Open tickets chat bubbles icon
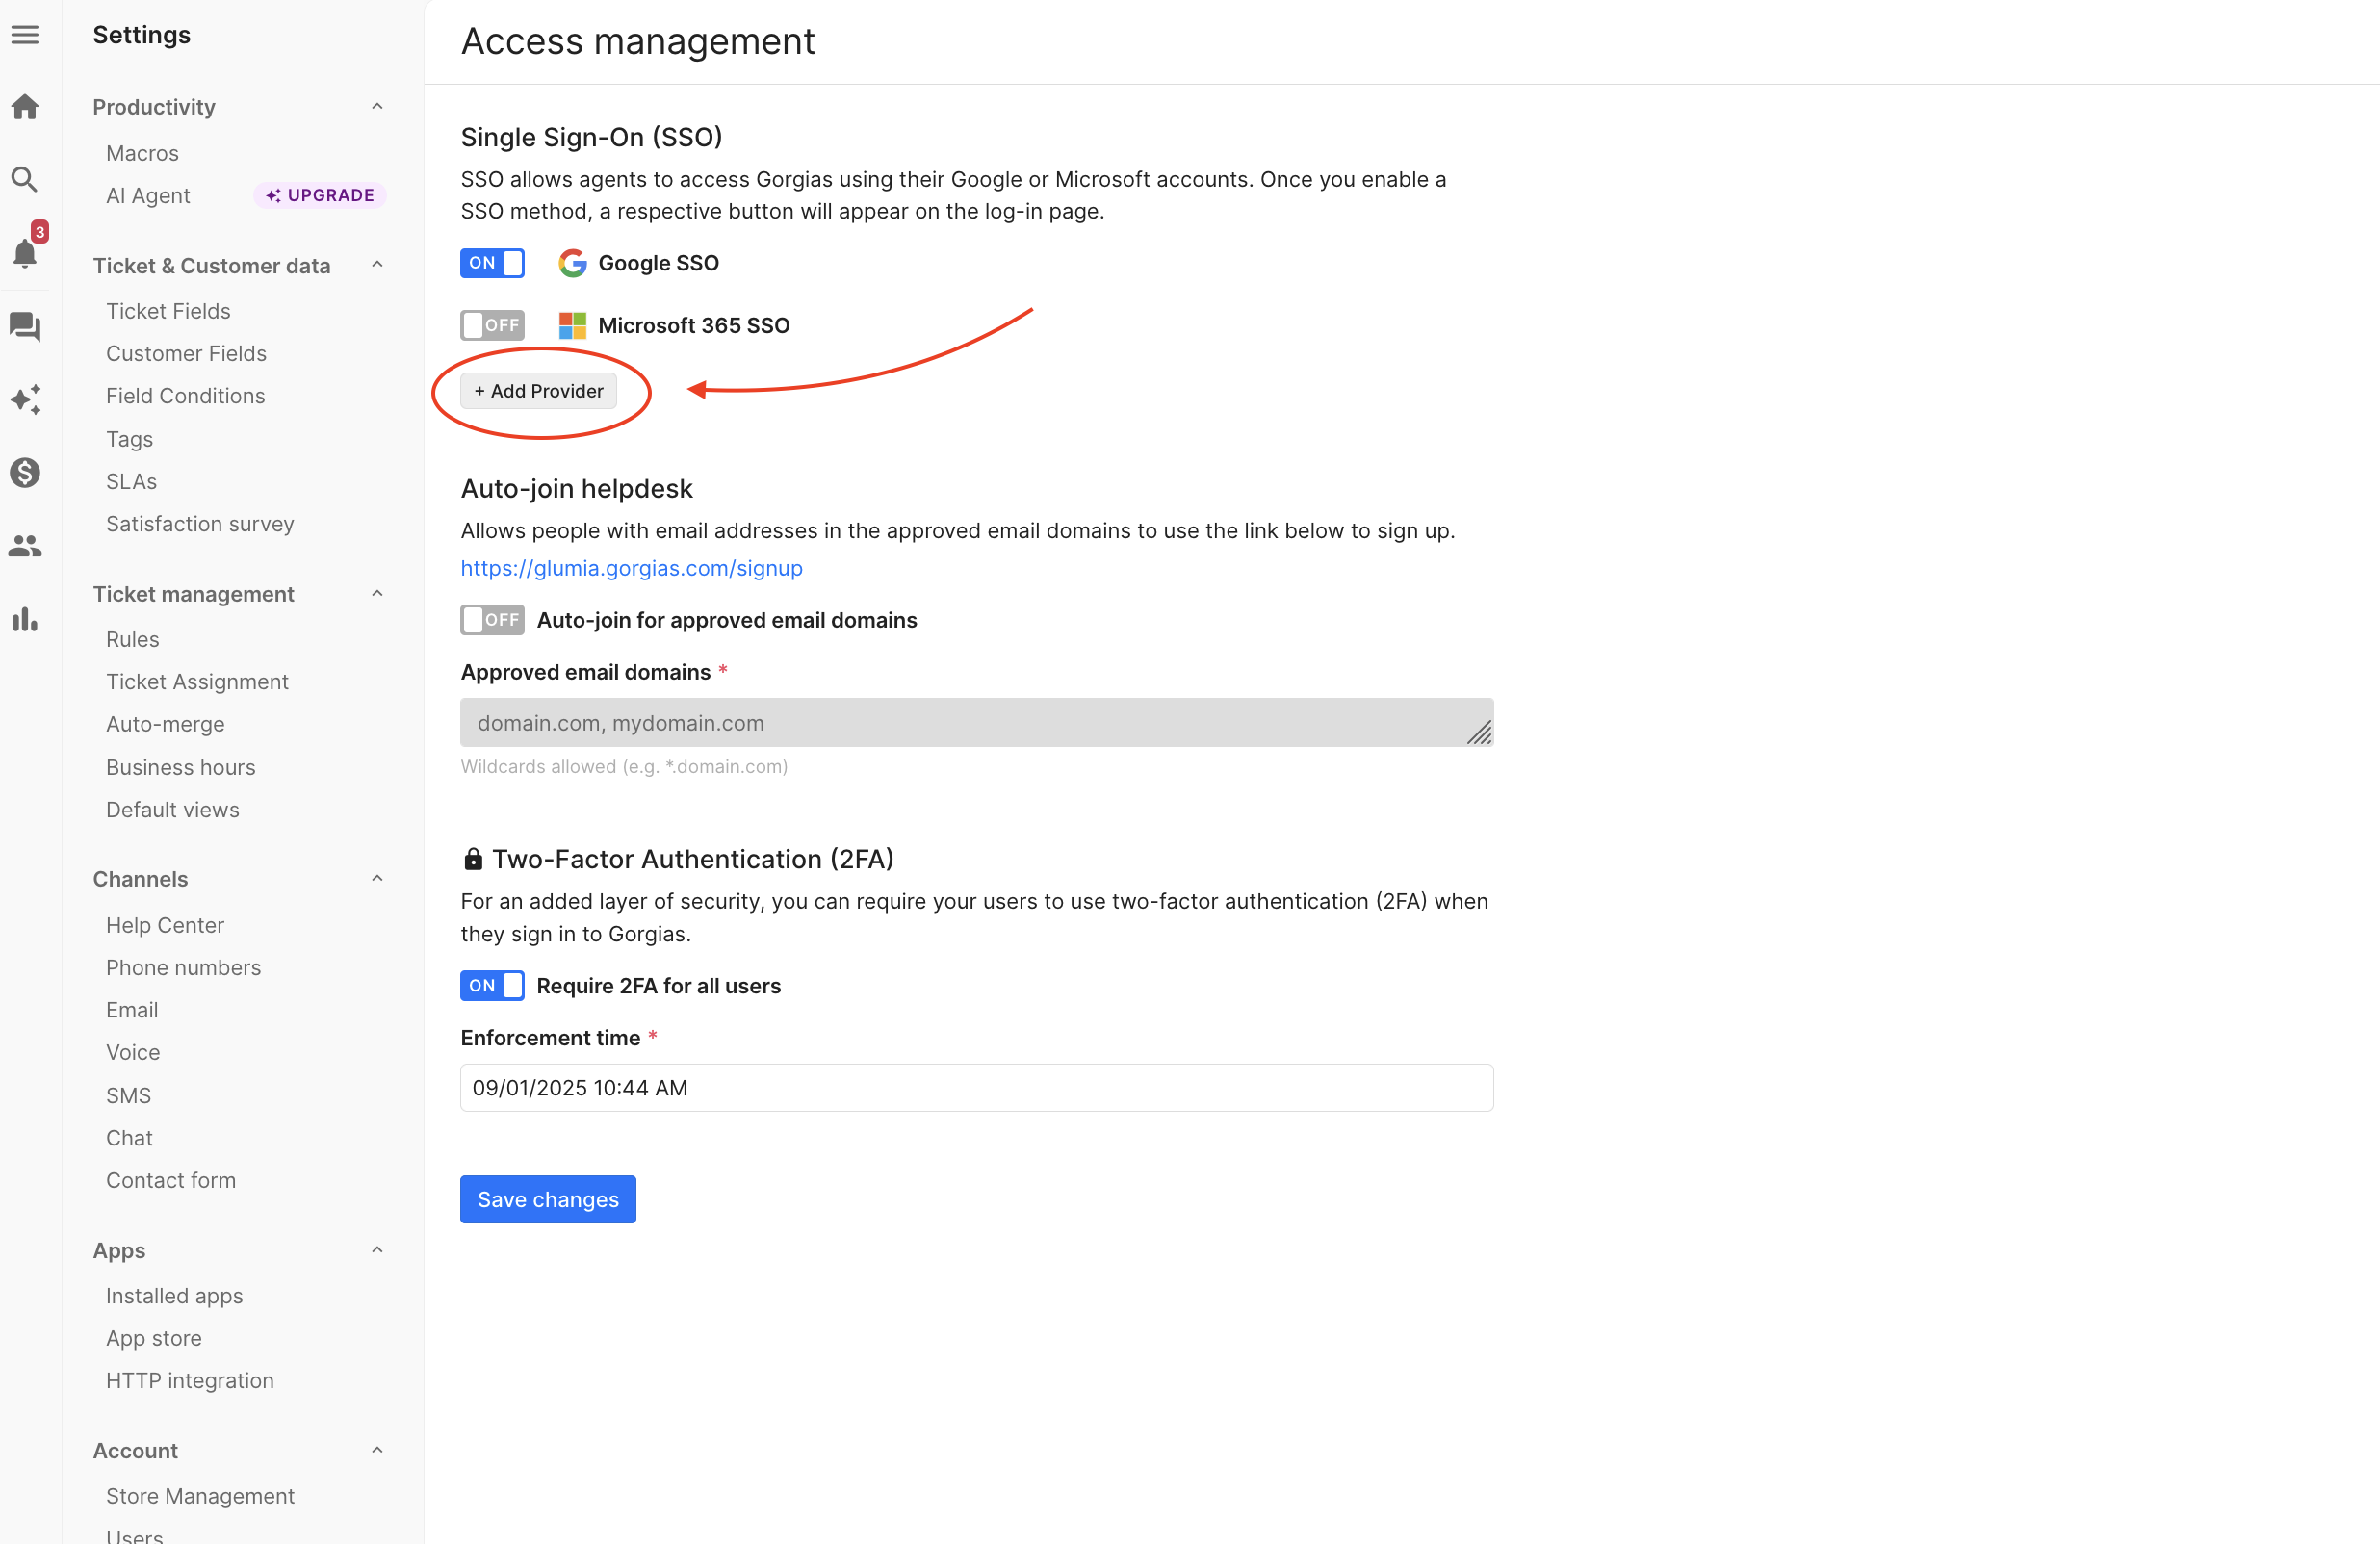2380x1544 pixels. tap(25, 326)
